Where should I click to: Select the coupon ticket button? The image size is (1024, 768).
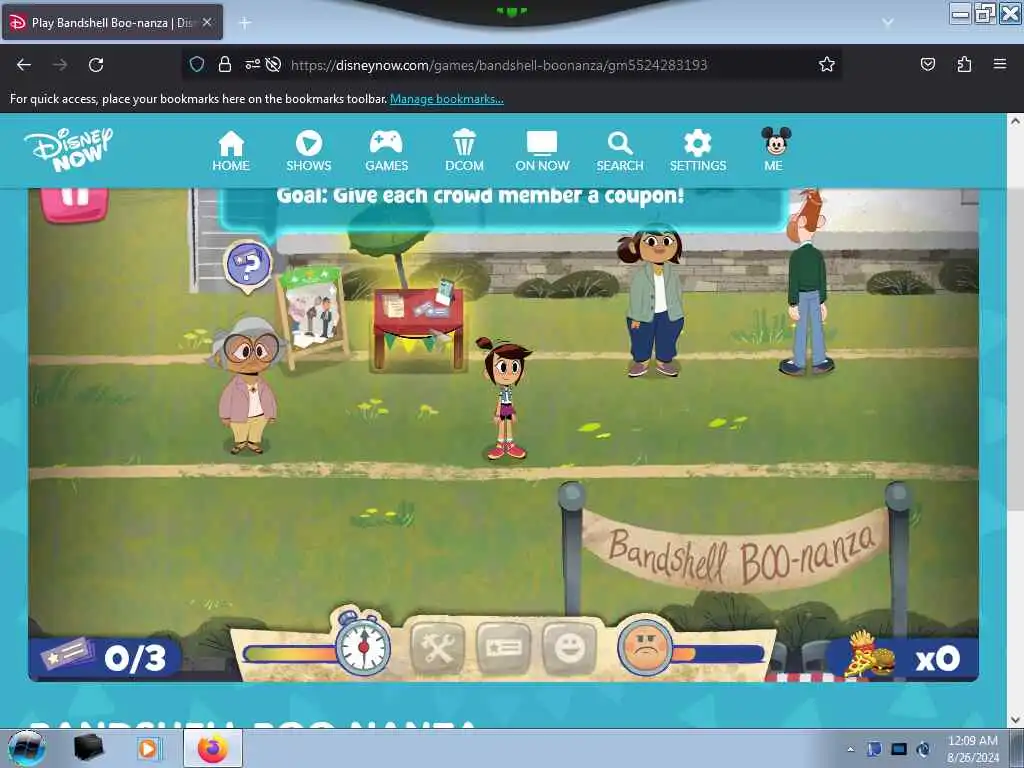click(504, 648)
